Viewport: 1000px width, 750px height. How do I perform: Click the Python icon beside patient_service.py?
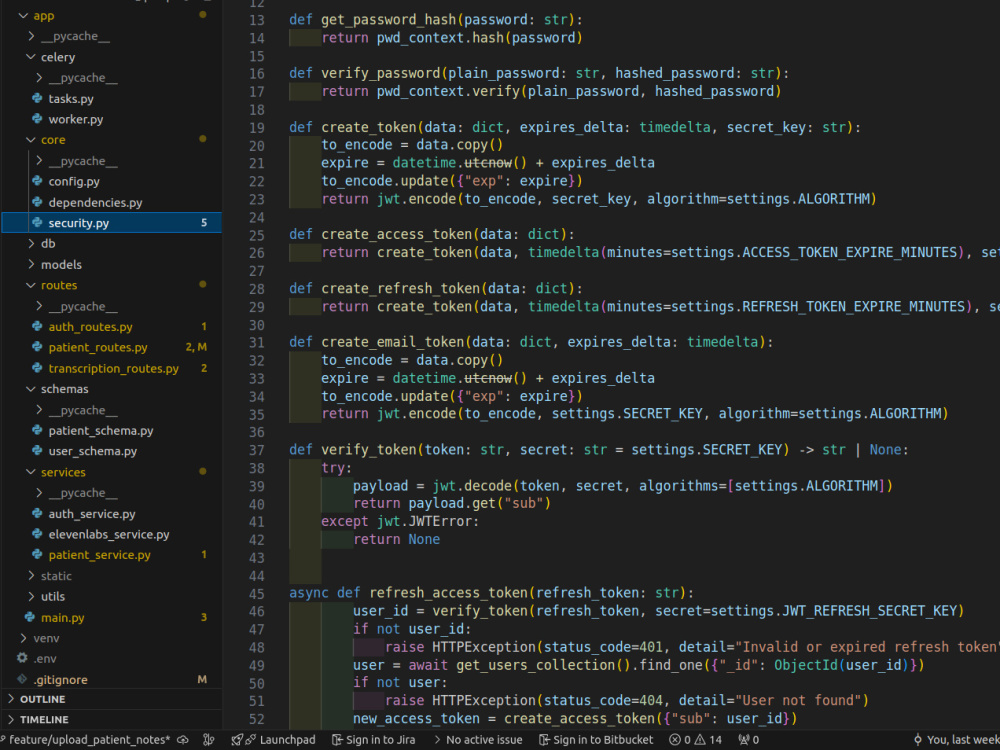tap(38, 555)
